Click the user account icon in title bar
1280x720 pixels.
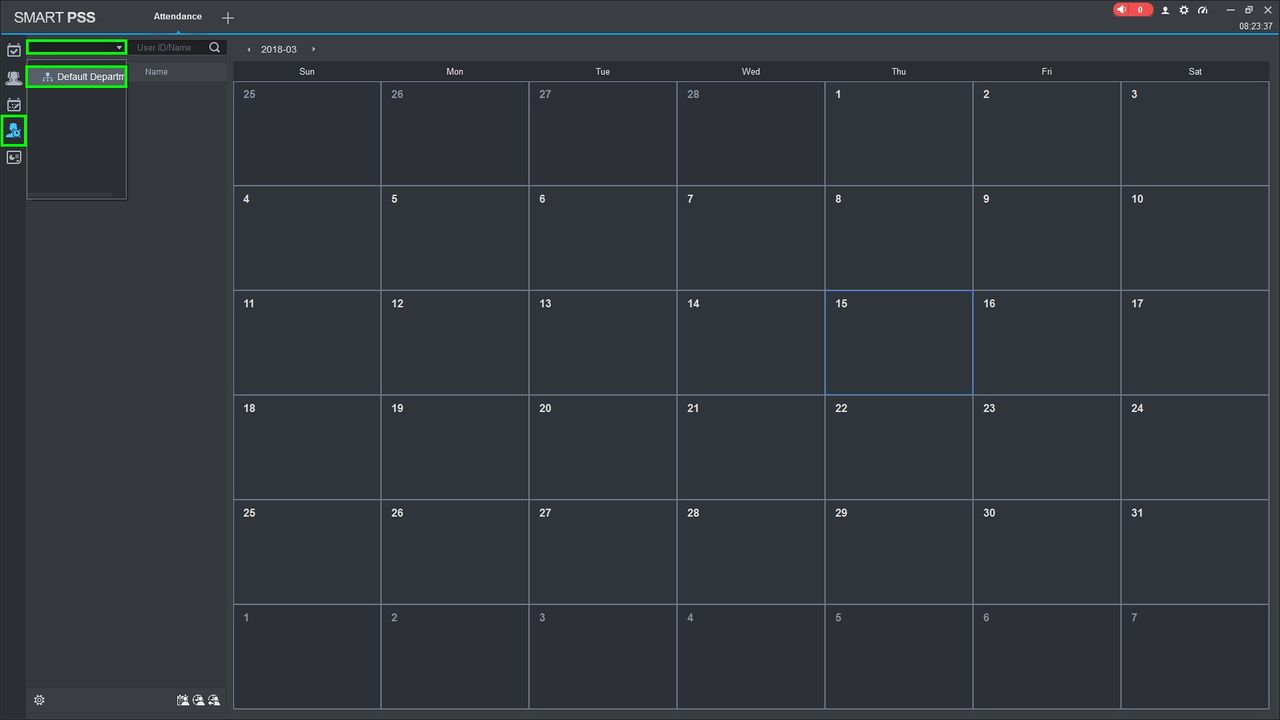[1165, 10]
